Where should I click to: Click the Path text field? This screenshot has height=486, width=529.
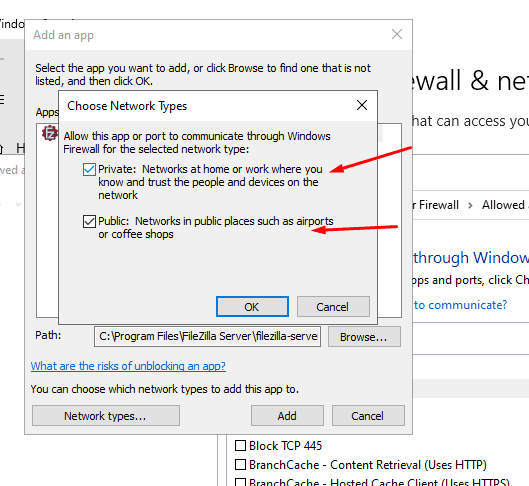207,336
